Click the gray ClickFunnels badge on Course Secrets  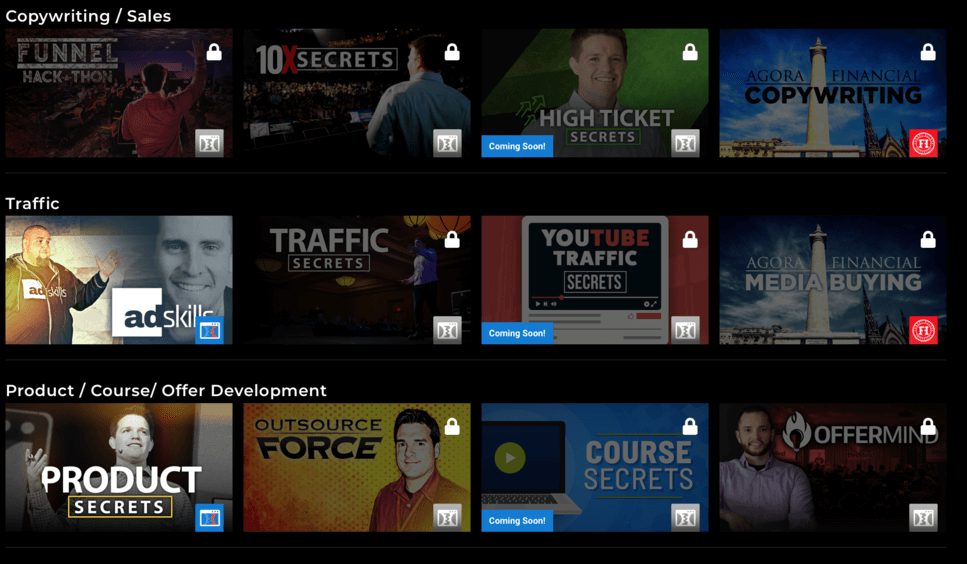(x=685, y=518)
